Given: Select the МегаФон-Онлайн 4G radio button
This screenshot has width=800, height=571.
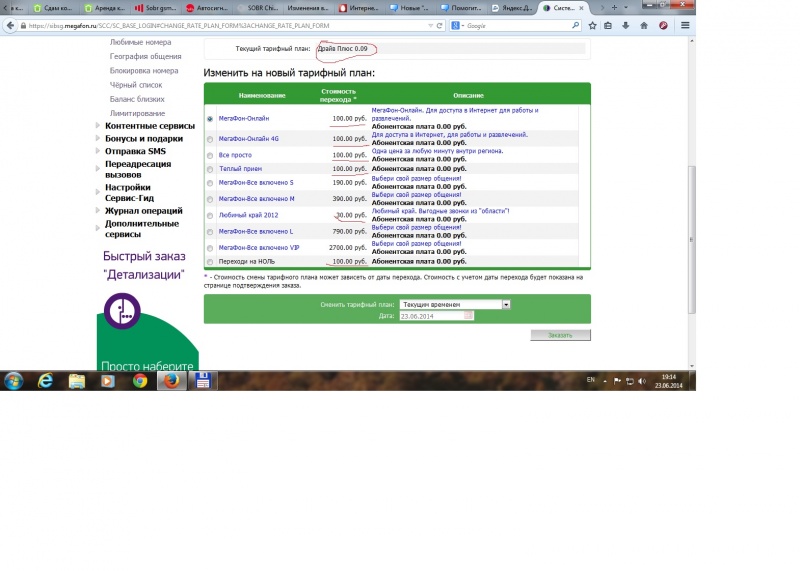Looking at the screenshot, I should 210,139.
